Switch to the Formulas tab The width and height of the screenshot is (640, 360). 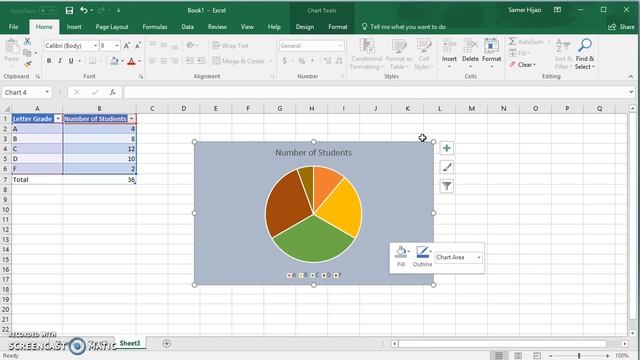tap(155, 27)
